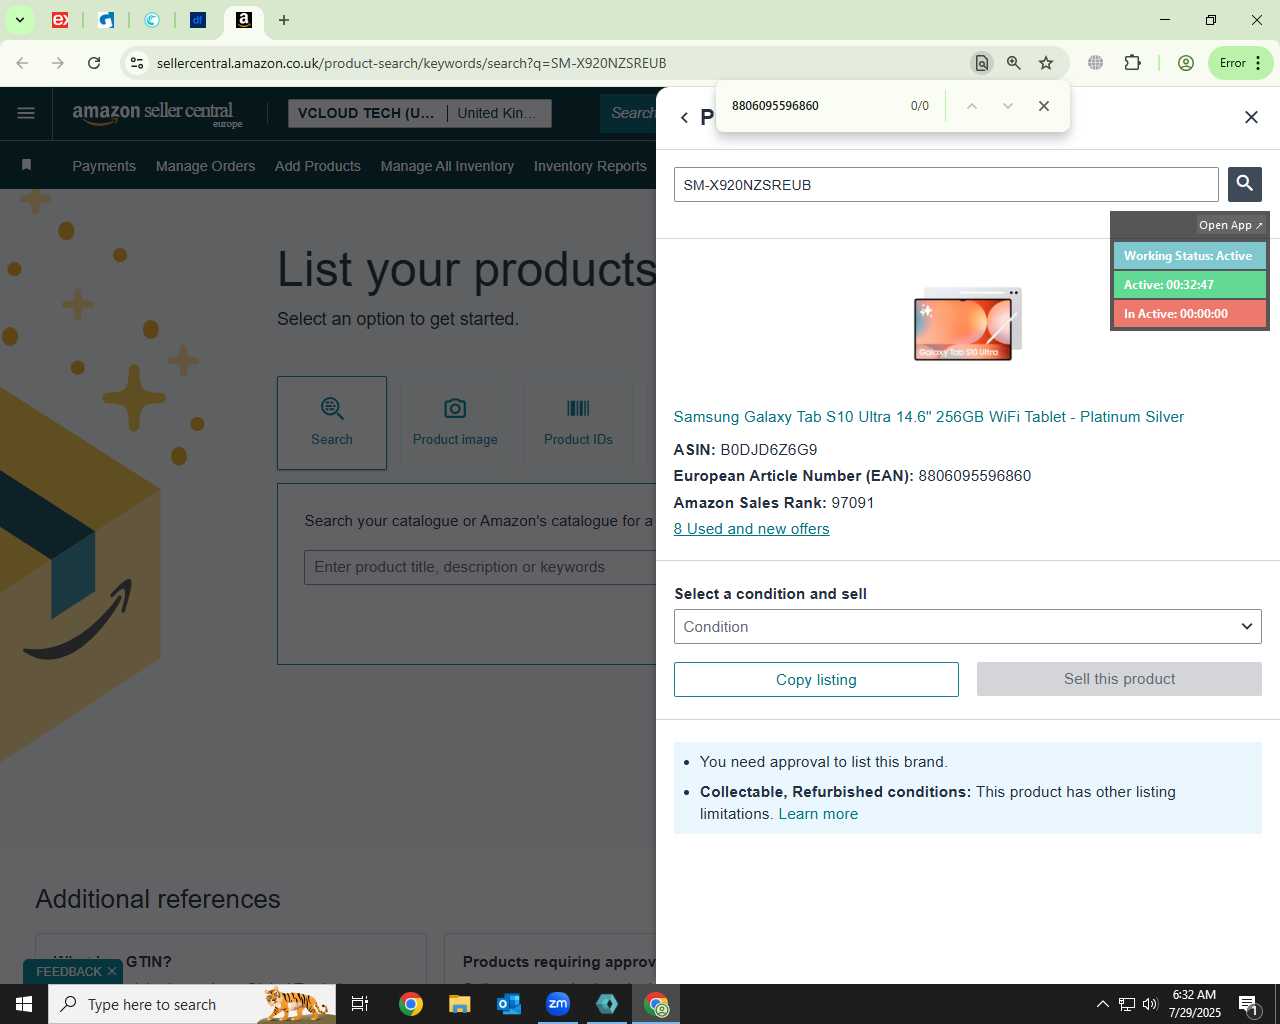Open the volume control in the tray
The image size is (1280, 1024).
pyautogui.click(x=1150, y=1004)
